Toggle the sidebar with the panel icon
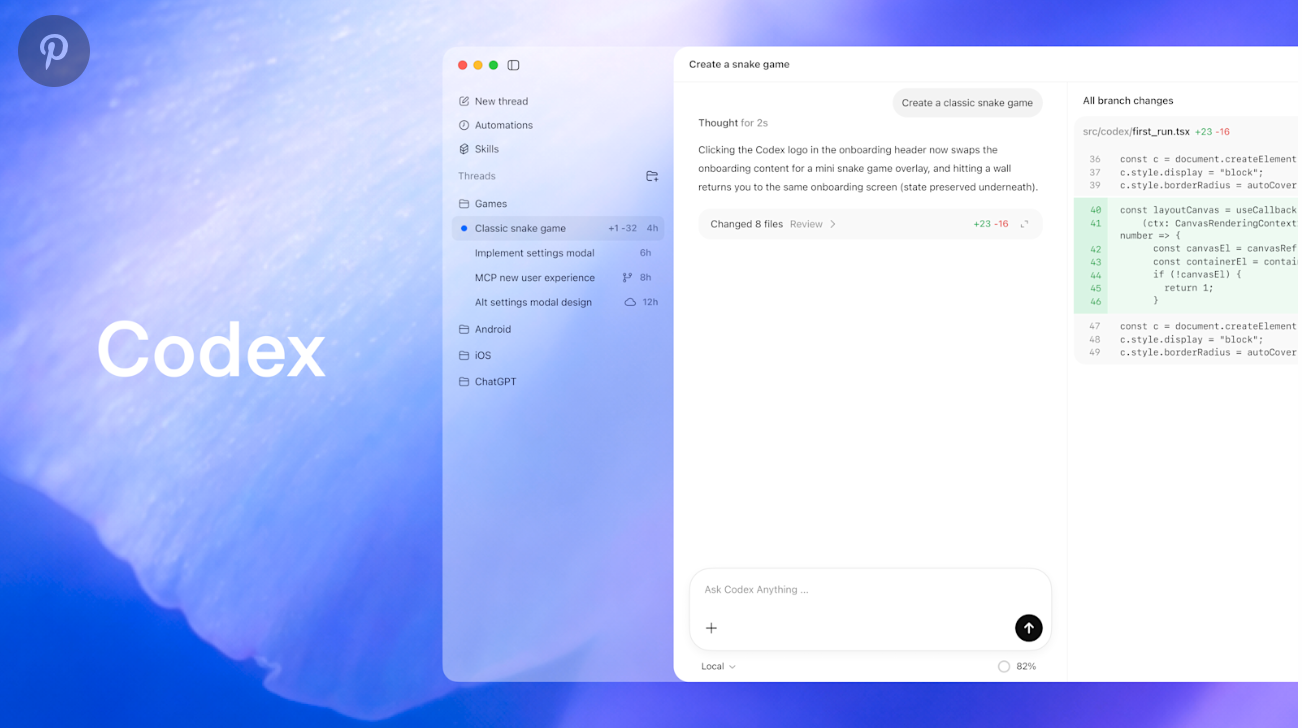 tap(513, 64)
